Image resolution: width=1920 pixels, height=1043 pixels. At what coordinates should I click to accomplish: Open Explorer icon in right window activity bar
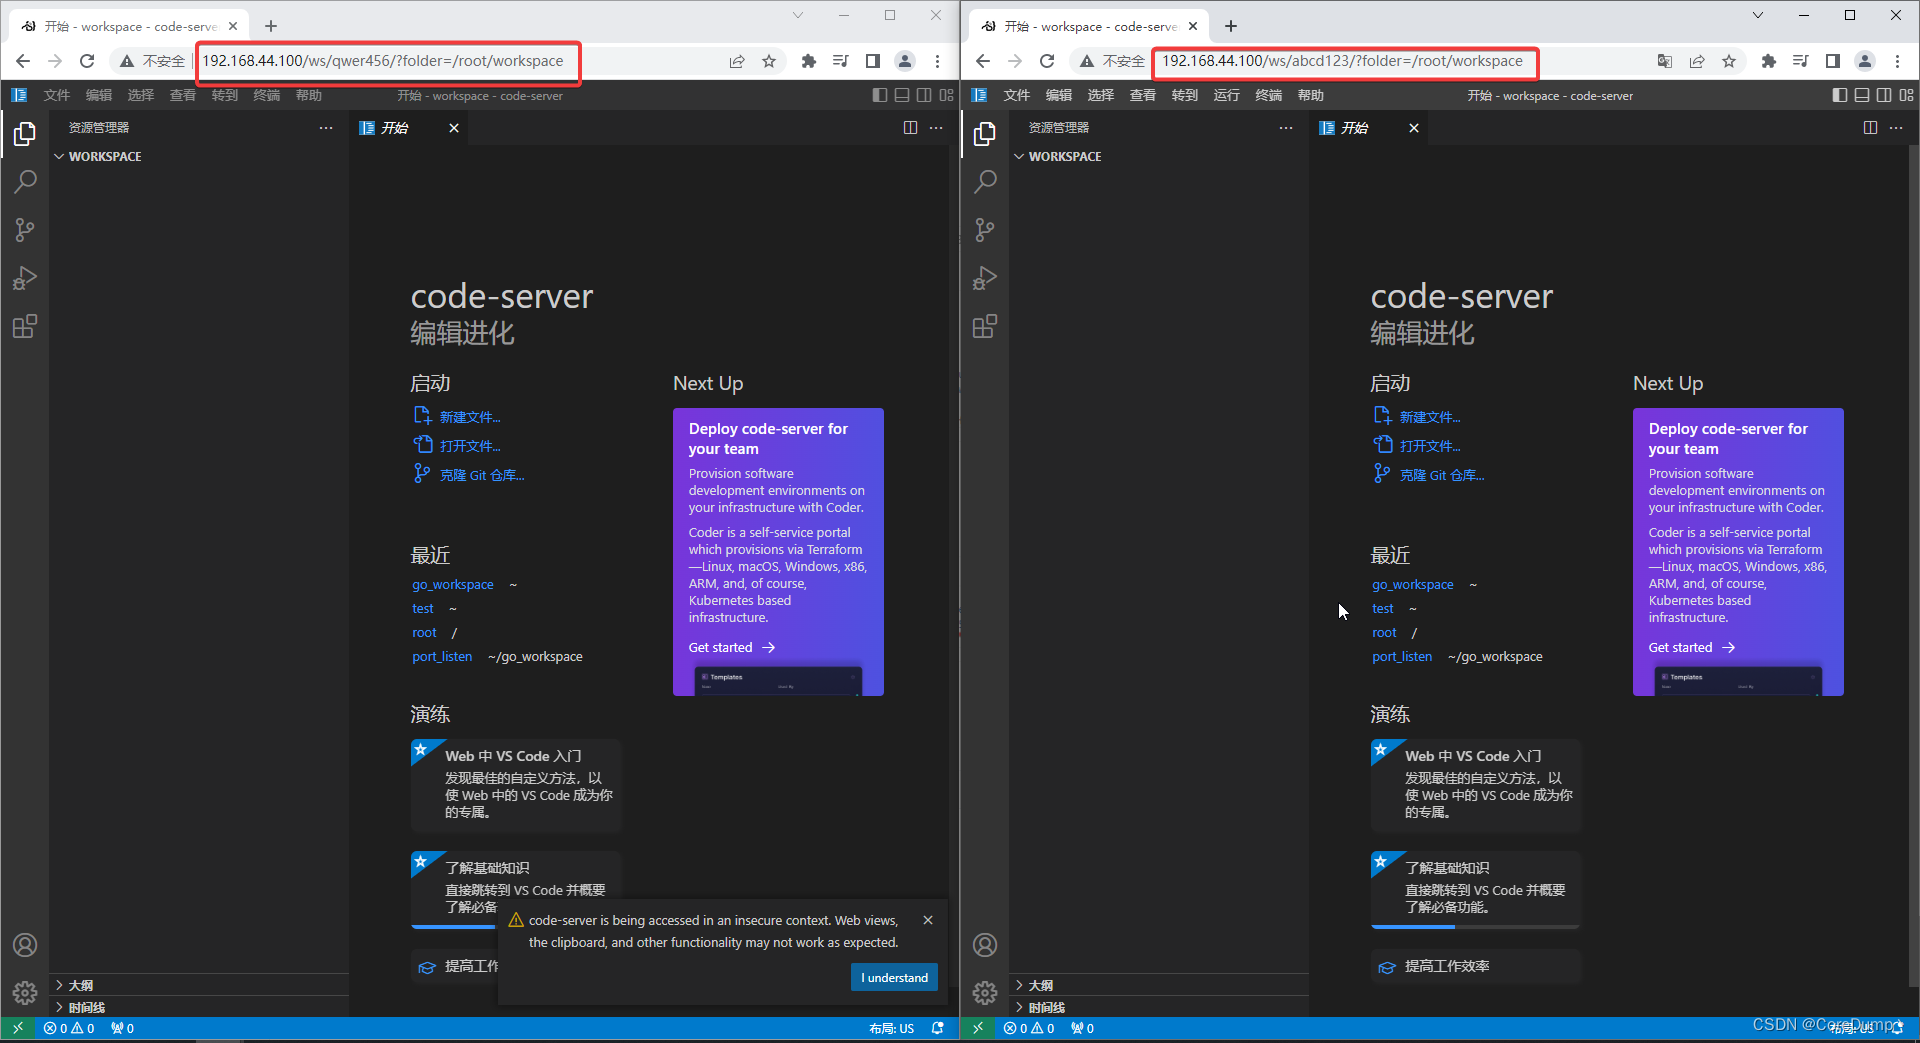[x=985, y=134]
